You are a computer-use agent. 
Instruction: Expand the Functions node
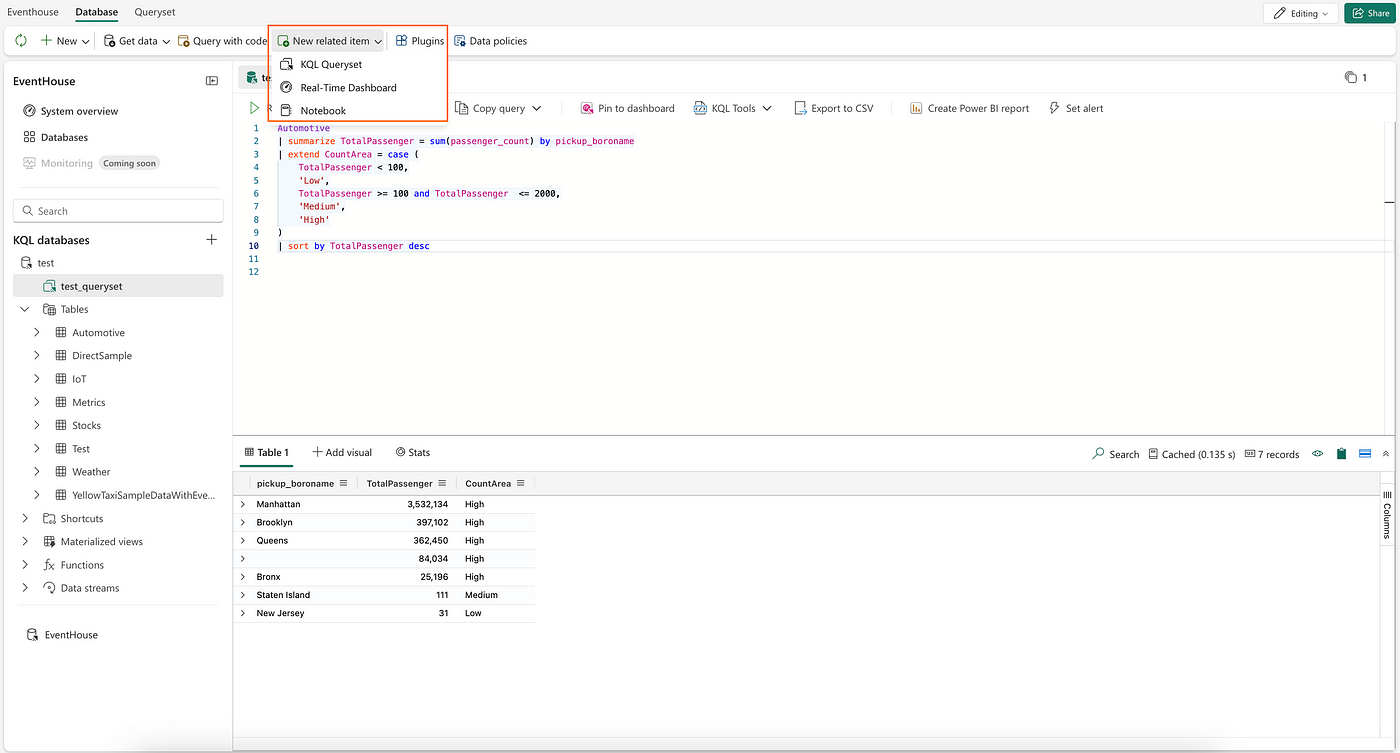point(25,565)
